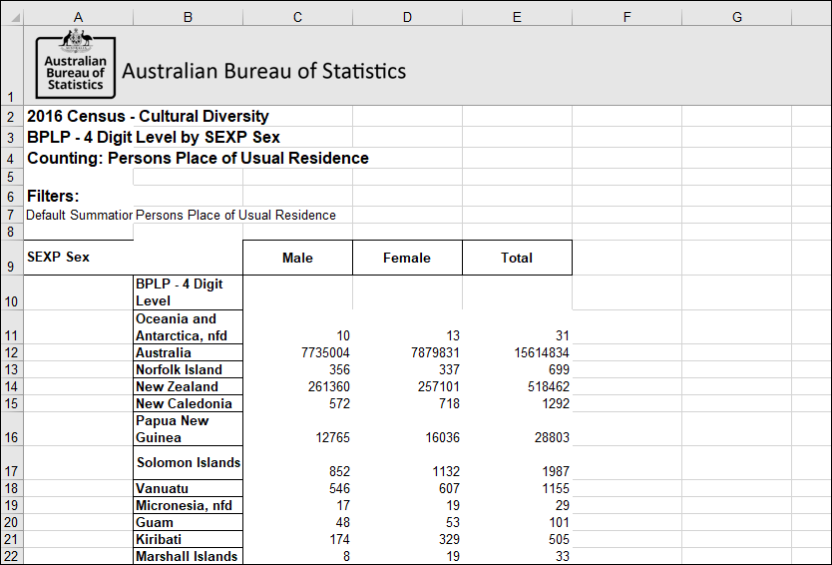The image size is (832, 565).
Task: Click the 'Vanuatu' row label
Action: click(188, 489)
